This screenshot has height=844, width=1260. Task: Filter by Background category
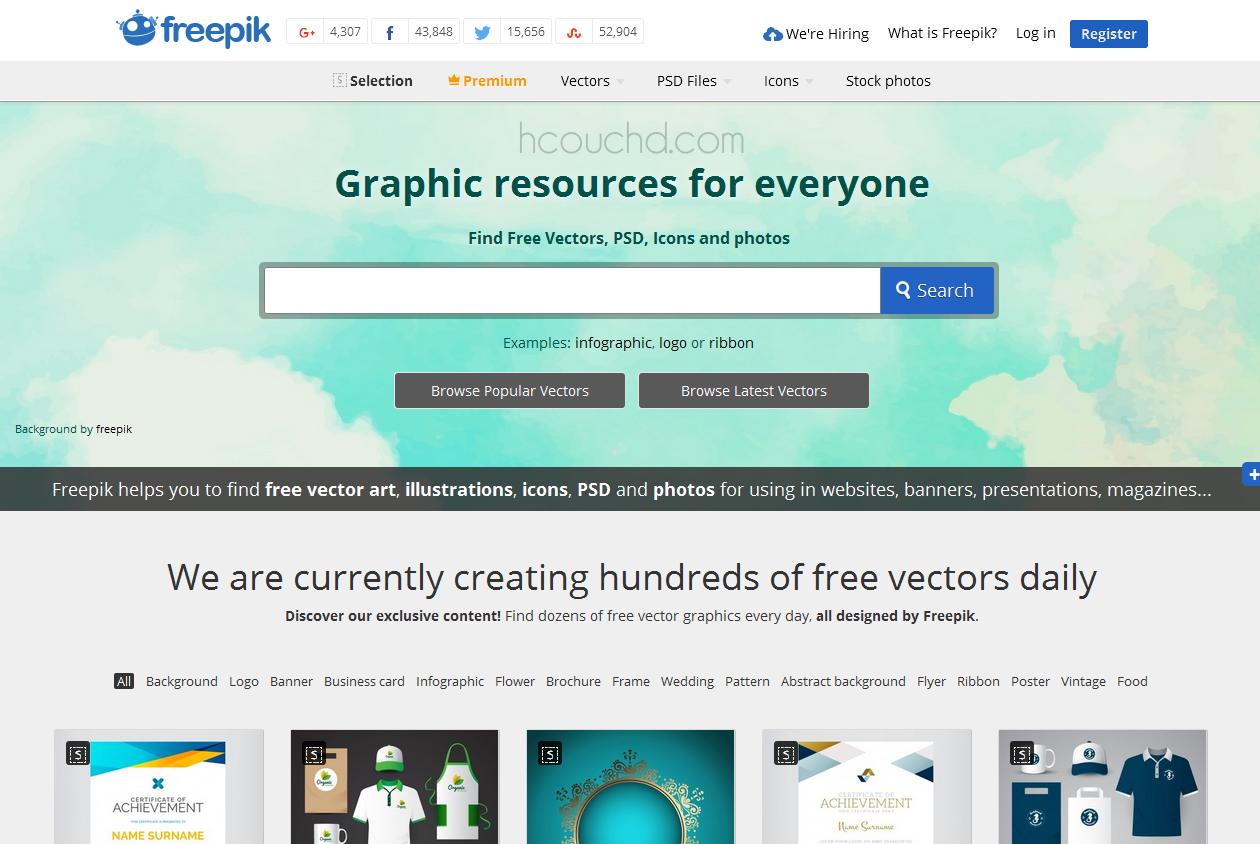pyautogui.click(x=182, y=681)
